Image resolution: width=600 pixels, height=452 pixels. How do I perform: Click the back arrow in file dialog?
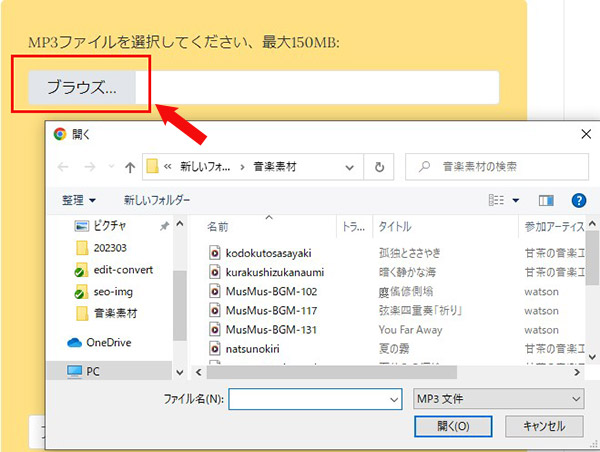[x=65, y=166]
